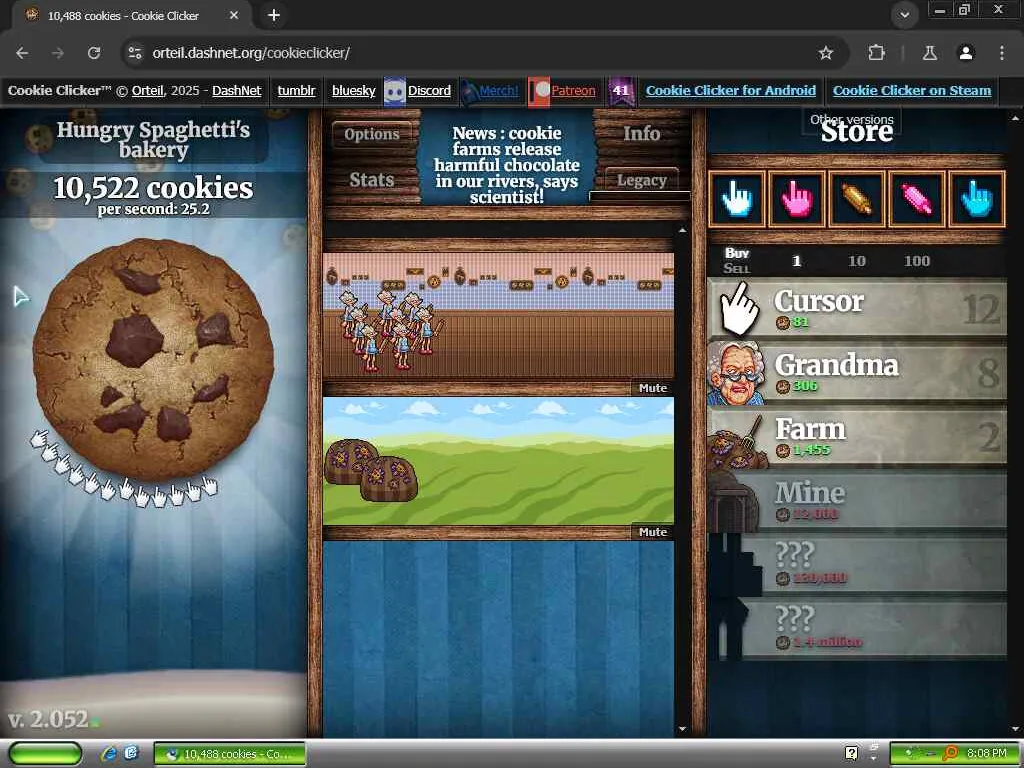The image size is (1024, 768).
Task: Select the locked Mine building
Action: [857, 501]
